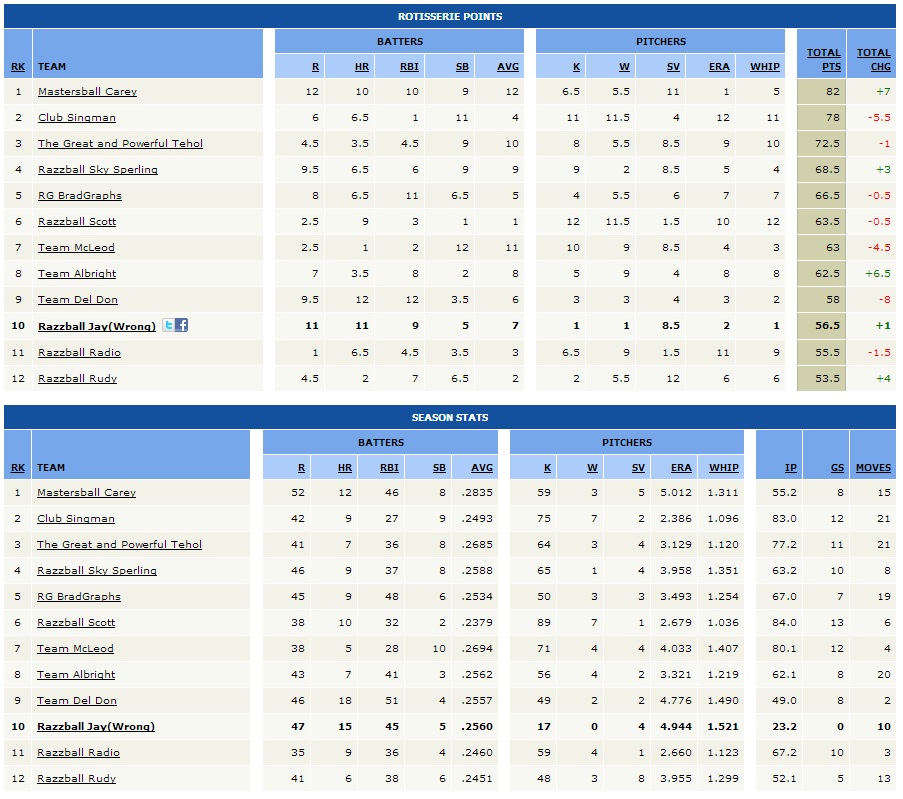Screen dimensions: 903x799
Task: Sort Season Stats by MOVES column
Action: click(x=874, y=468)
